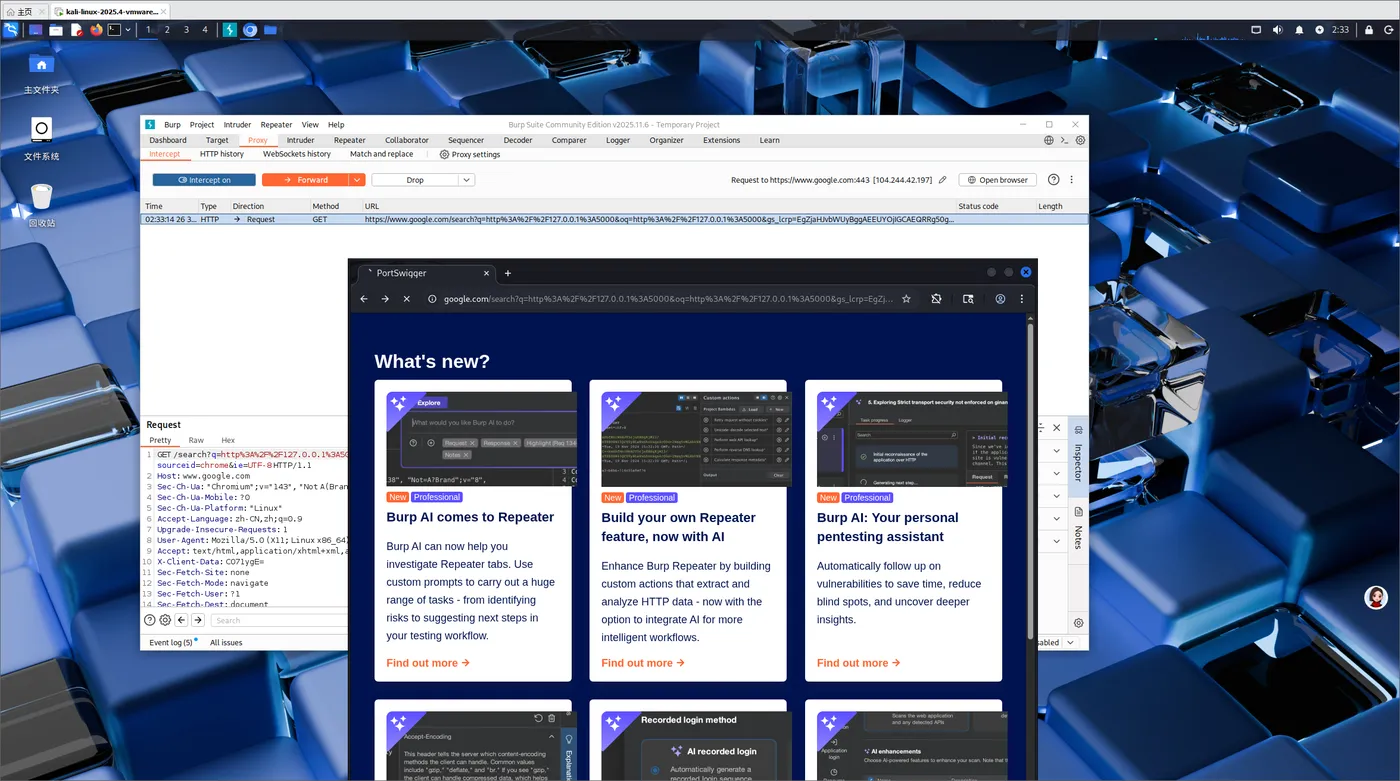Screen dimensions: 1400x781
Task: Switch request view to the Hex tab
Action: [x=228, y=440]
